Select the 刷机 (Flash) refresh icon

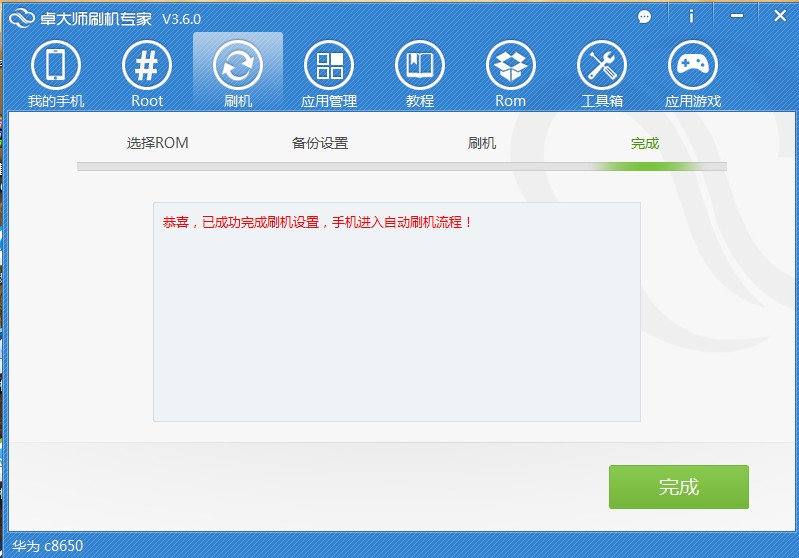pos(238,66)
